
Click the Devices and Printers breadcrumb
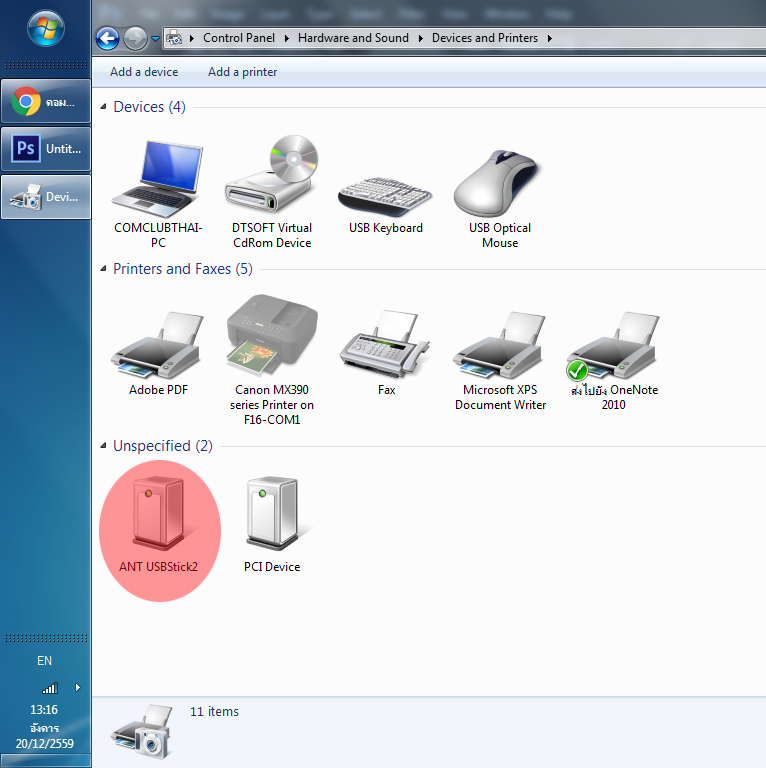(484, 38)
